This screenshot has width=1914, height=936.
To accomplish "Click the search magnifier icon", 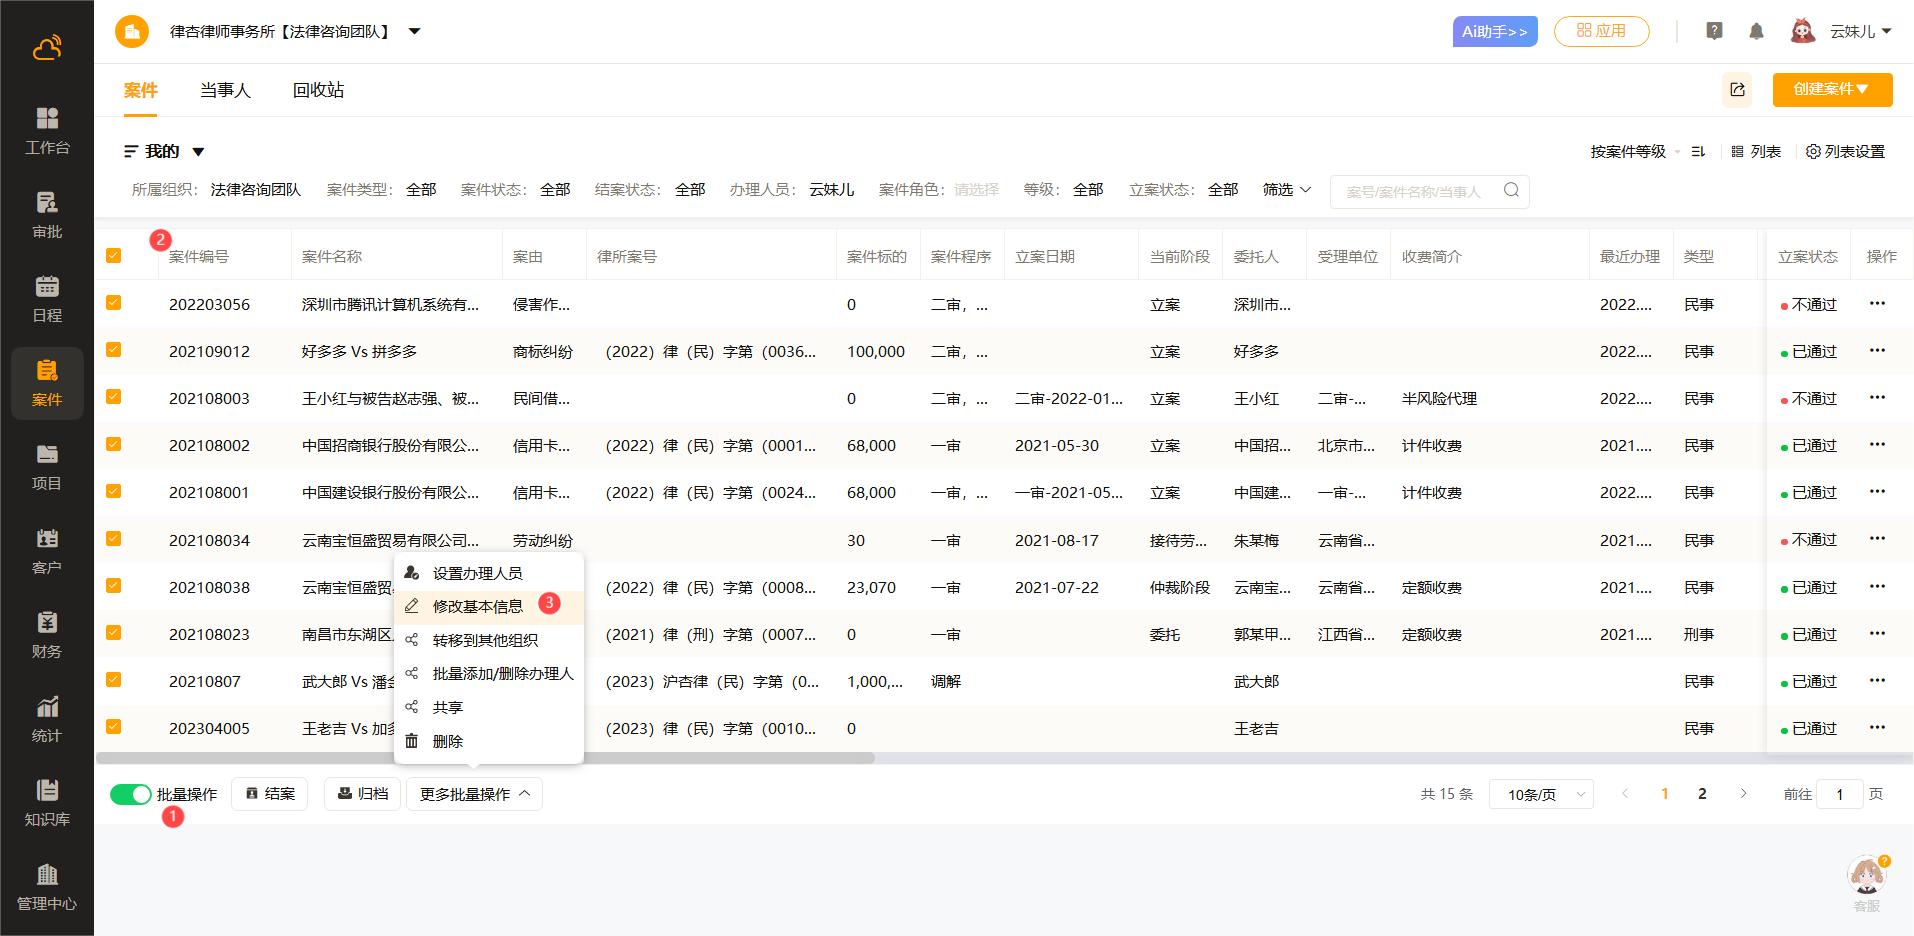I will pos(1511,191).
